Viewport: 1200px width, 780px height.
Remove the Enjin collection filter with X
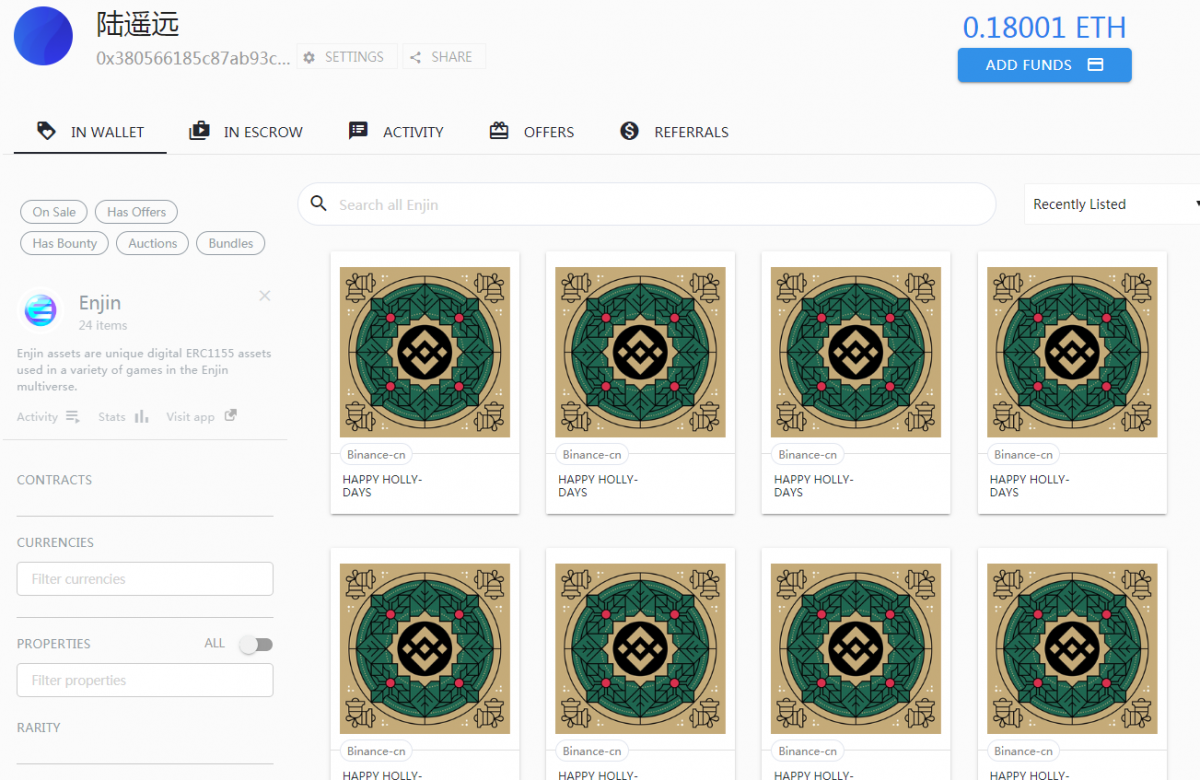(264, 296)
